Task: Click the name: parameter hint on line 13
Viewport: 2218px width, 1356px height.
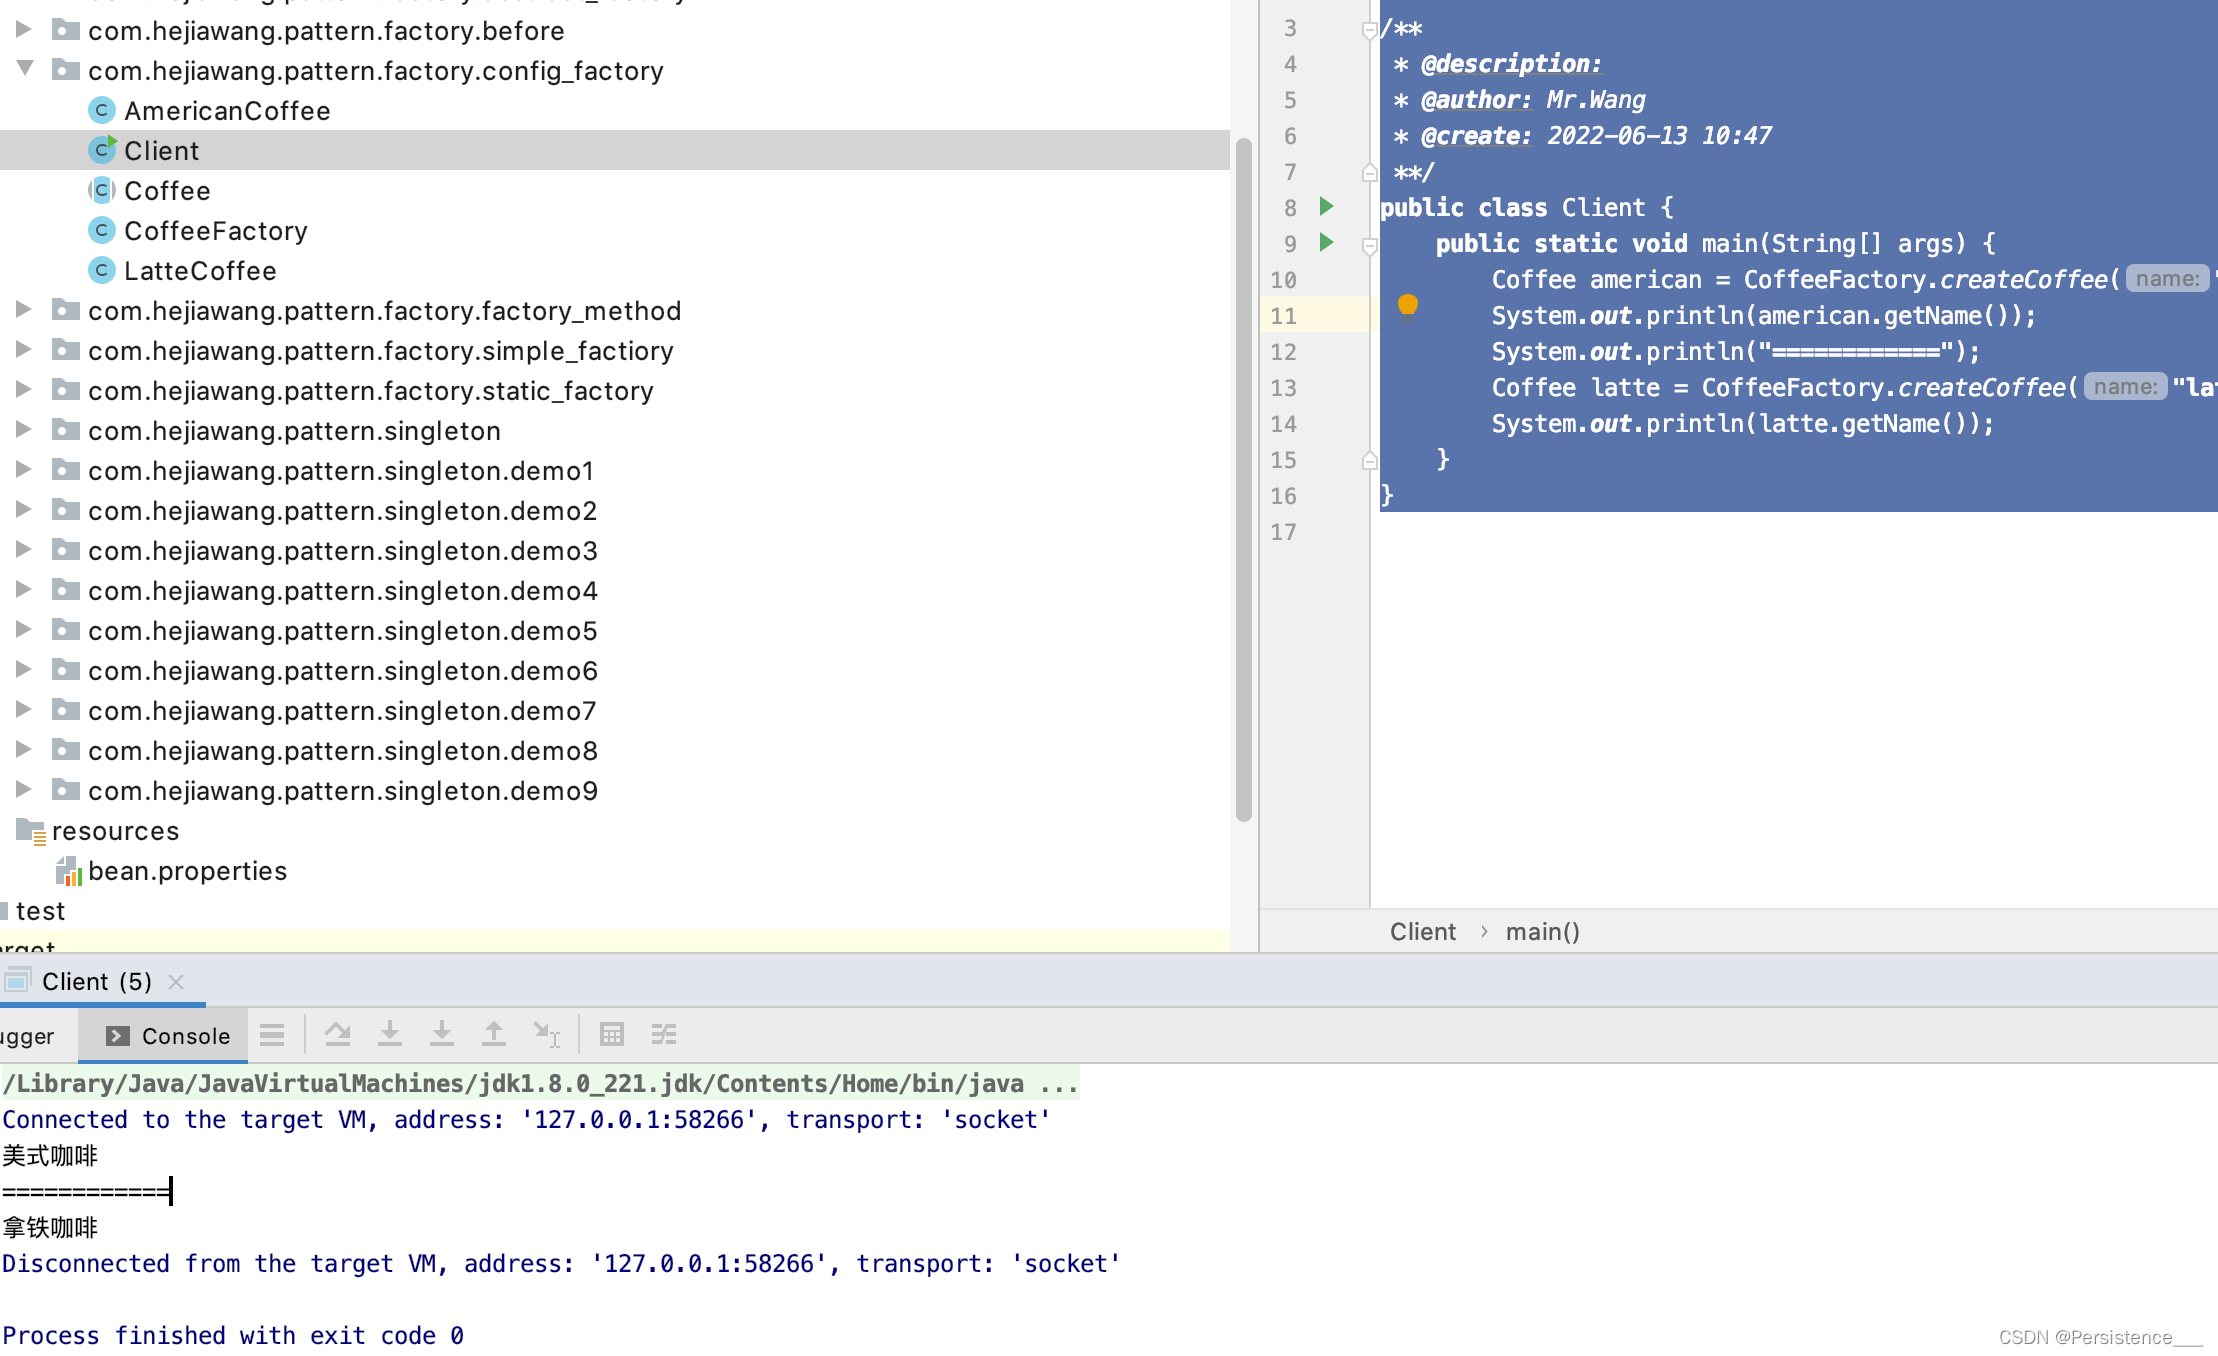Action: (2125, 387)
